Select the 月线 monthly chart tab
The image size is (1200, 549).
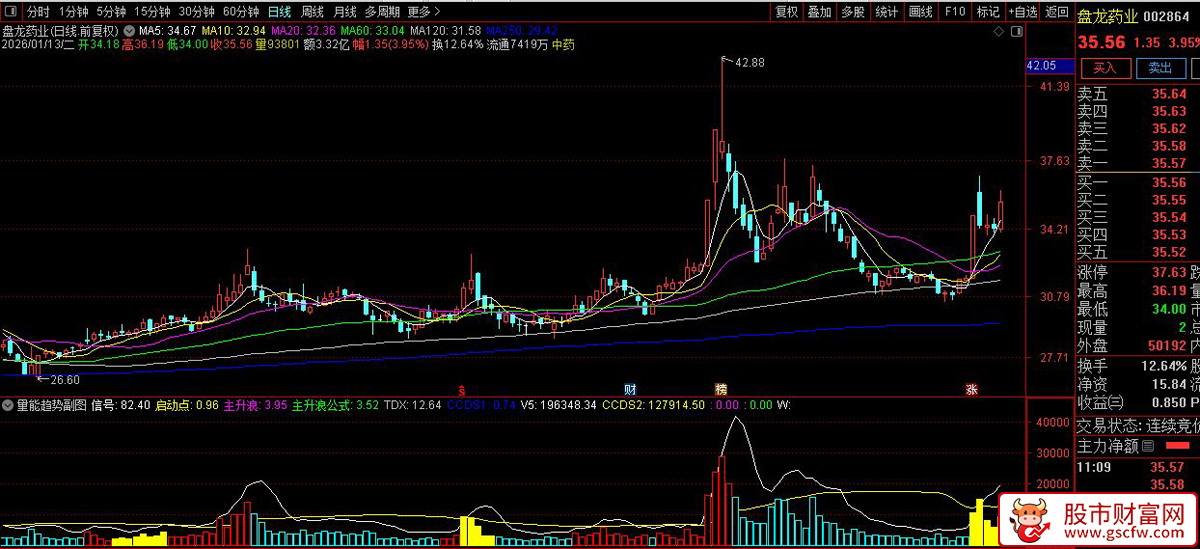(344, 12)
